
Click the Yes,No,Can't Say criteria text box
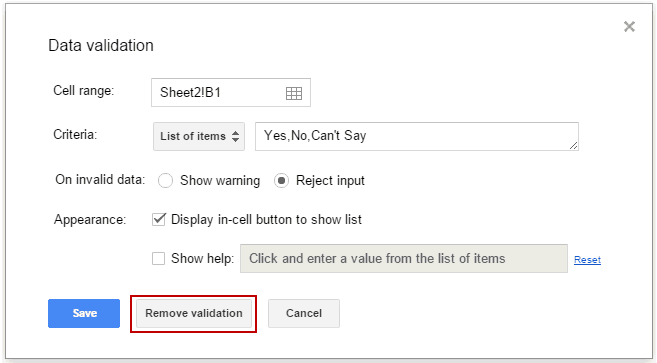point(417,136)
